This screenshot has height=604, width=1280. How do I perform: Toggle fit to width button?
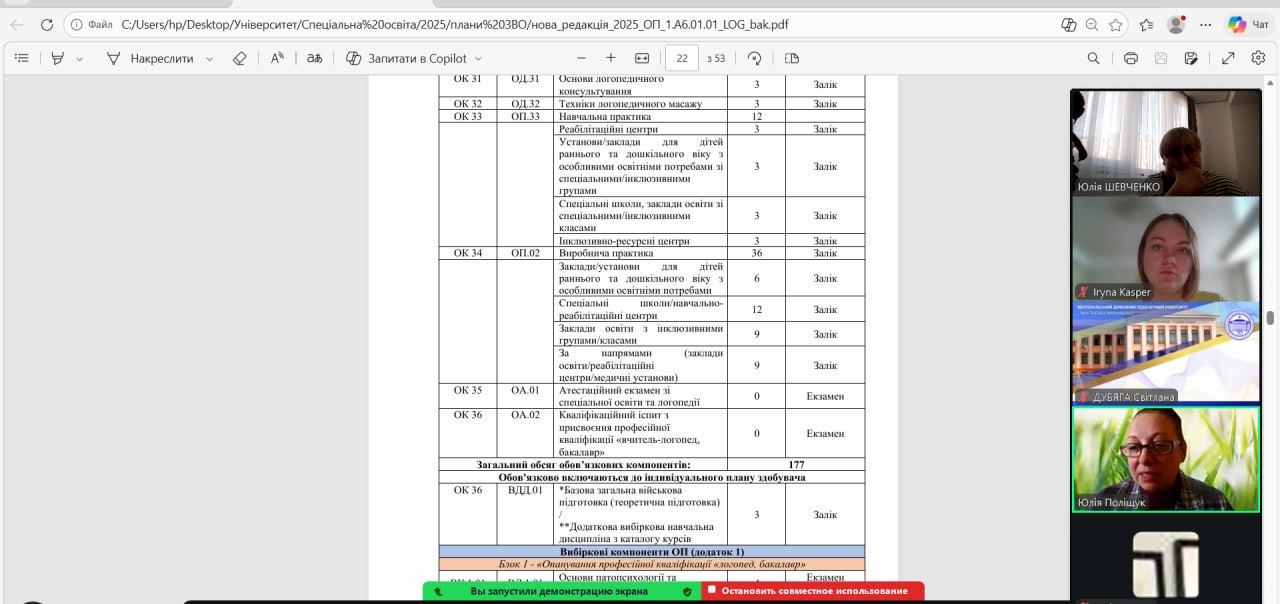click(x=642, y=58)
